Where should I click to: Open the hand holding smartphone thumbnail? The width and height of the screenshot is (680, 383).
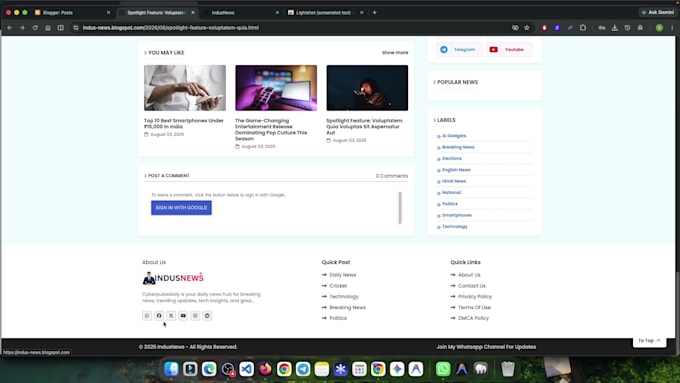(x=185, y=88)
